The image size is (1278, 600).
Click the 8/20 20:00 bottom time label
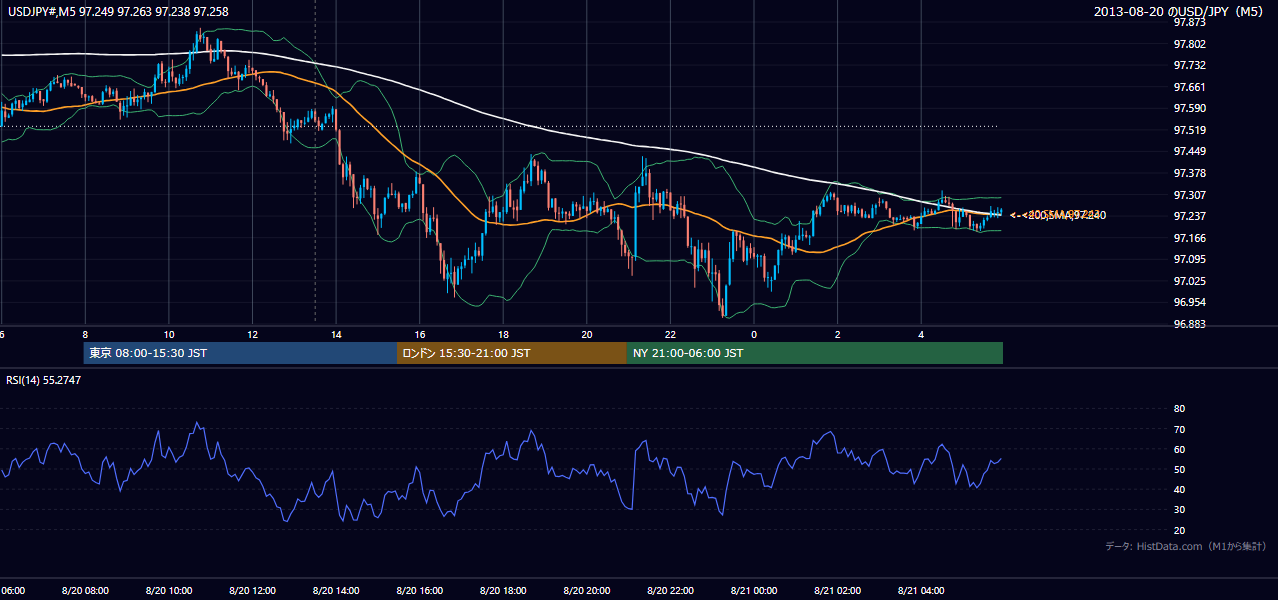[587, 590]
